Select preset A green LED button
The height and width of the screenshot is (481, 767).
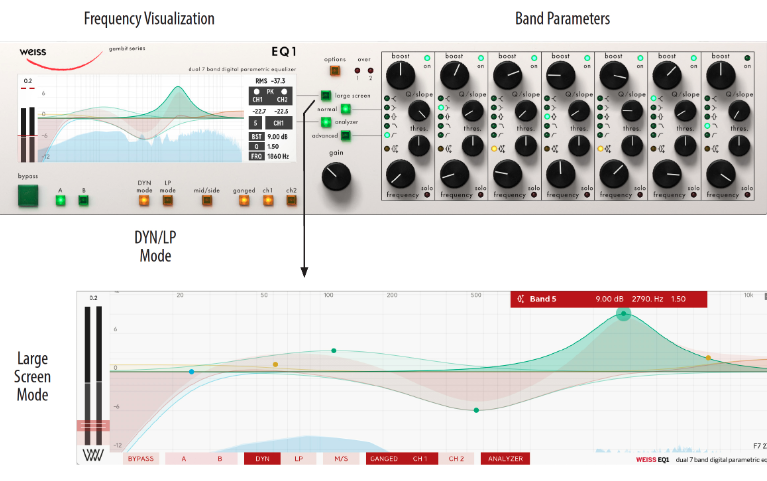pos(60,200)
